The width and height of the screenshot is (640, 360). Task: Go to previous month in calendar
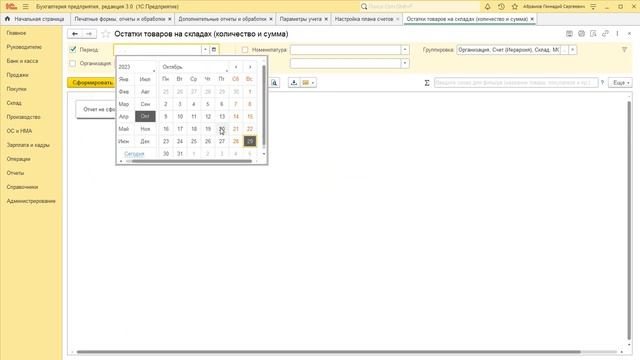click(236, 67)
